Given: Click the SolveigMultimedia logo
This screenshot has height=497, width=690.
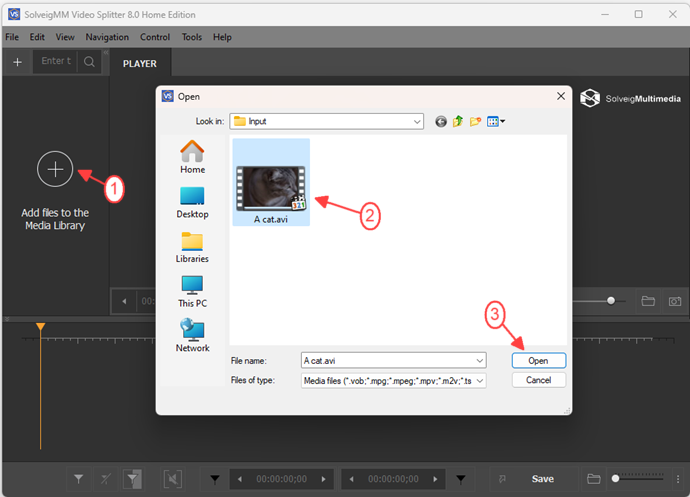Looking at the screenshot, I should [630, 98].
